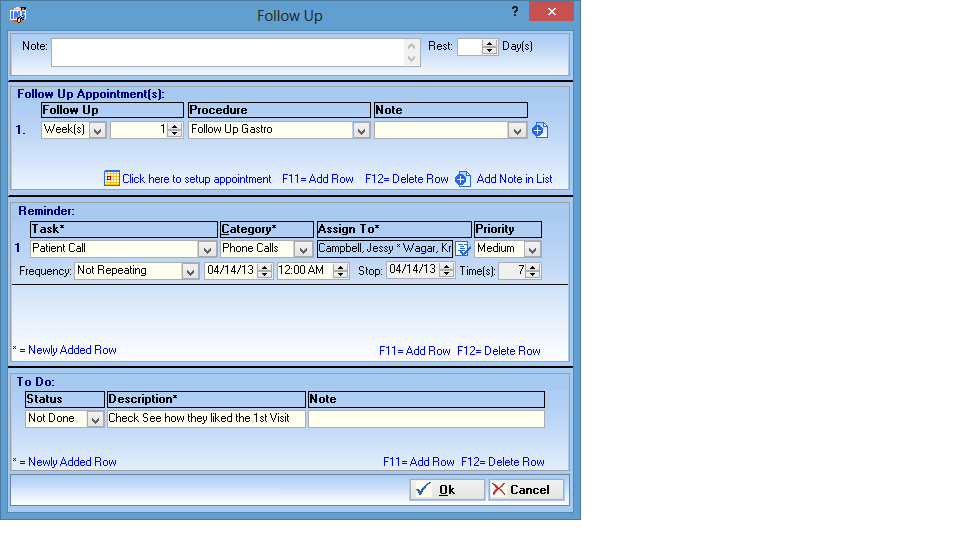Click F12= Delete Row in To Do section
Viewport: 976px width, 536px height.
click(x=502, y=462)
